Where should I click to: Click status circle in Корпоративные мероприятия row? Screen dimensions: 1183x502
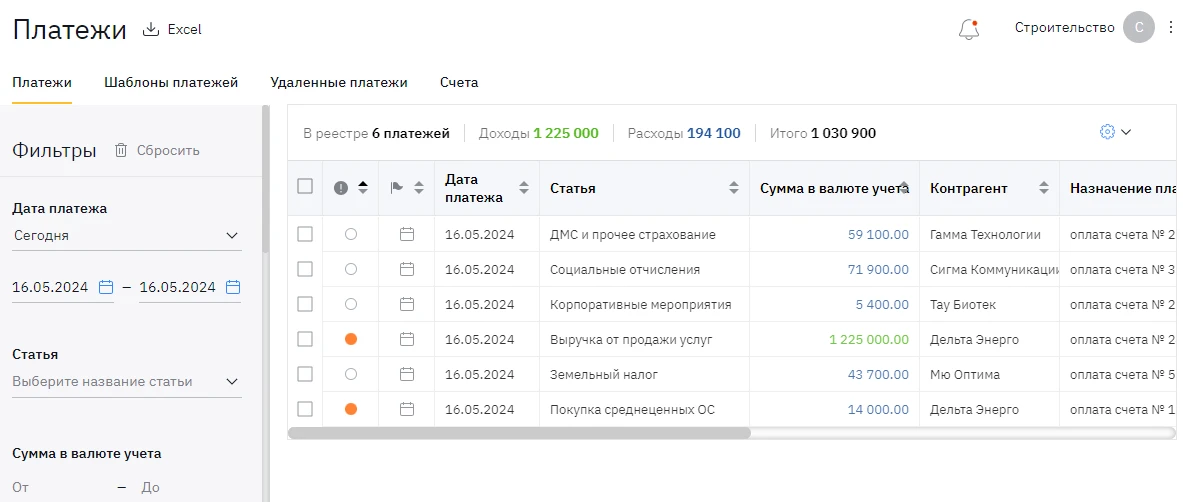(351, 304)
